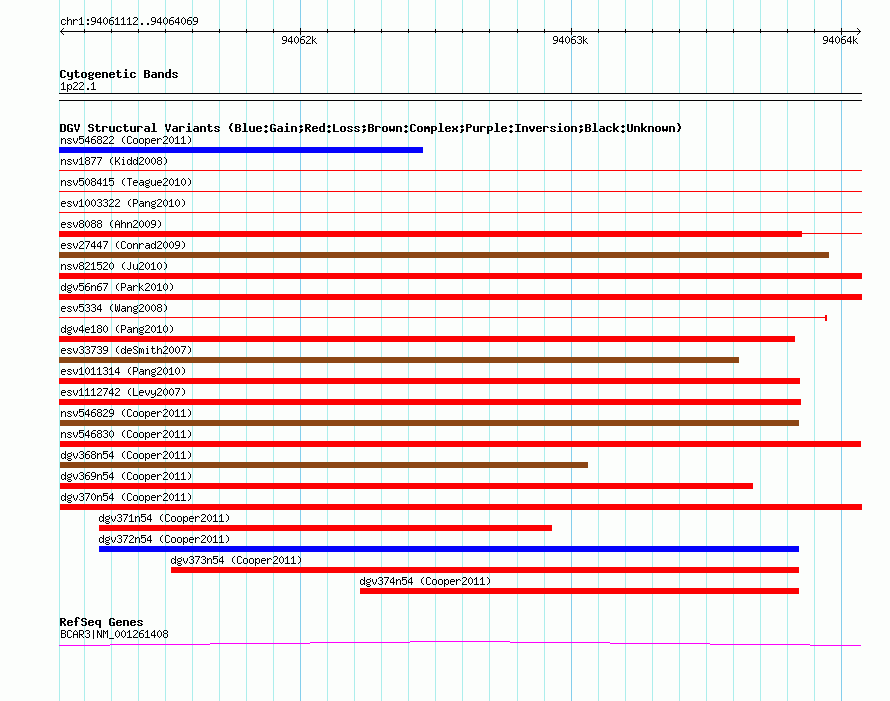Click the esv27447 brown complex bar
The width and height of the screenshot is (890, 701).
point(444,255)
